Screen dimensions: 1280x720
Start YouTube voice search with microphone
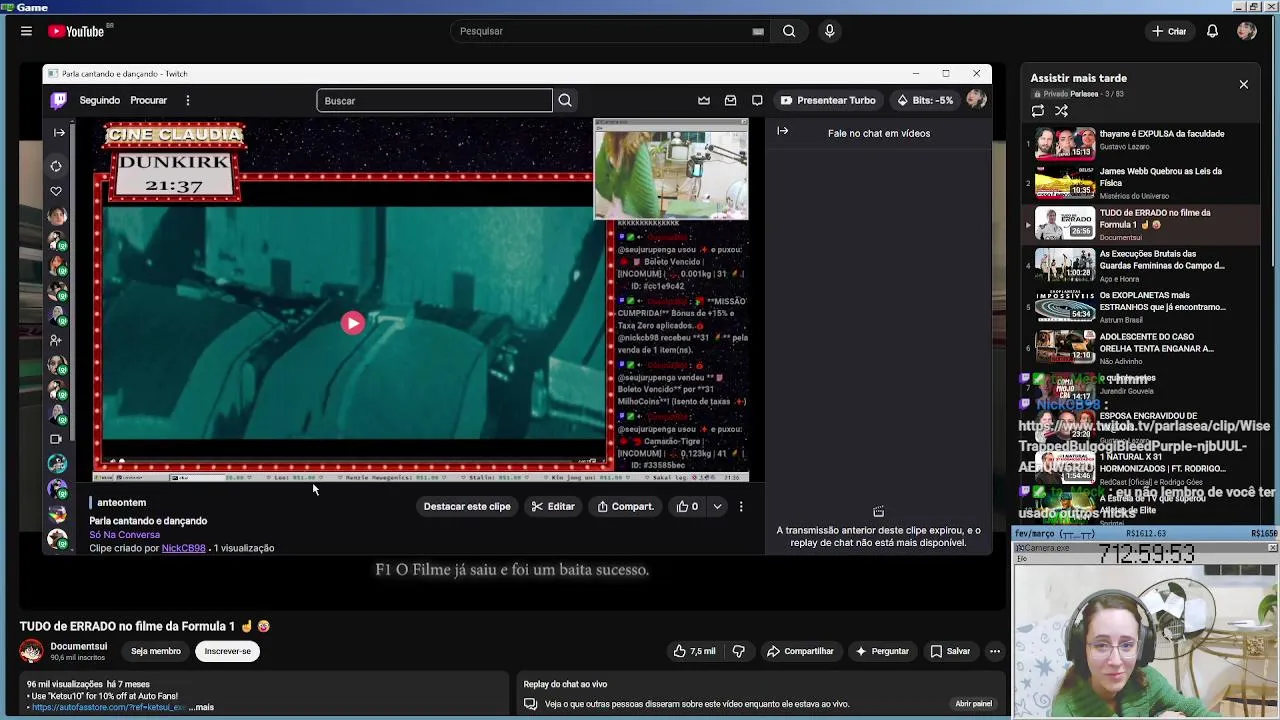point(829,31)
